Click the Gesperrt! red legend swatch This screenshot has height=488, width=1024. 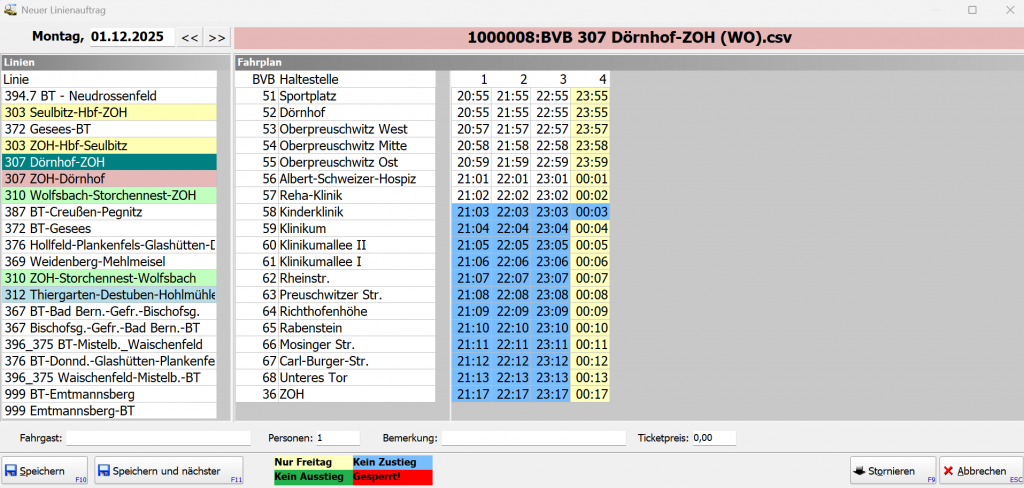pyautogui.click(x=391, y=477)
